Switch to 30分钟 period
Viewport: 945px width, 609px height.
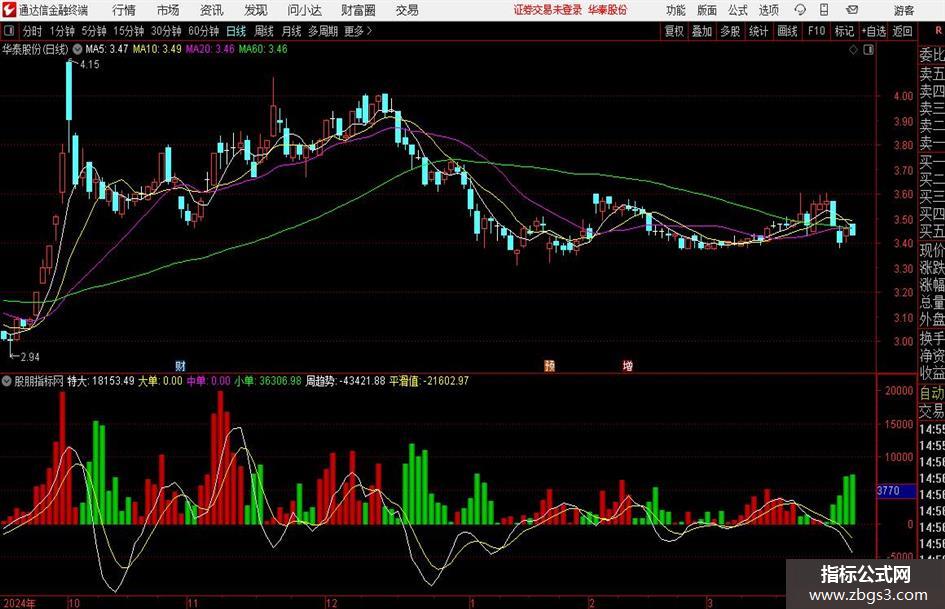(166, 31)
